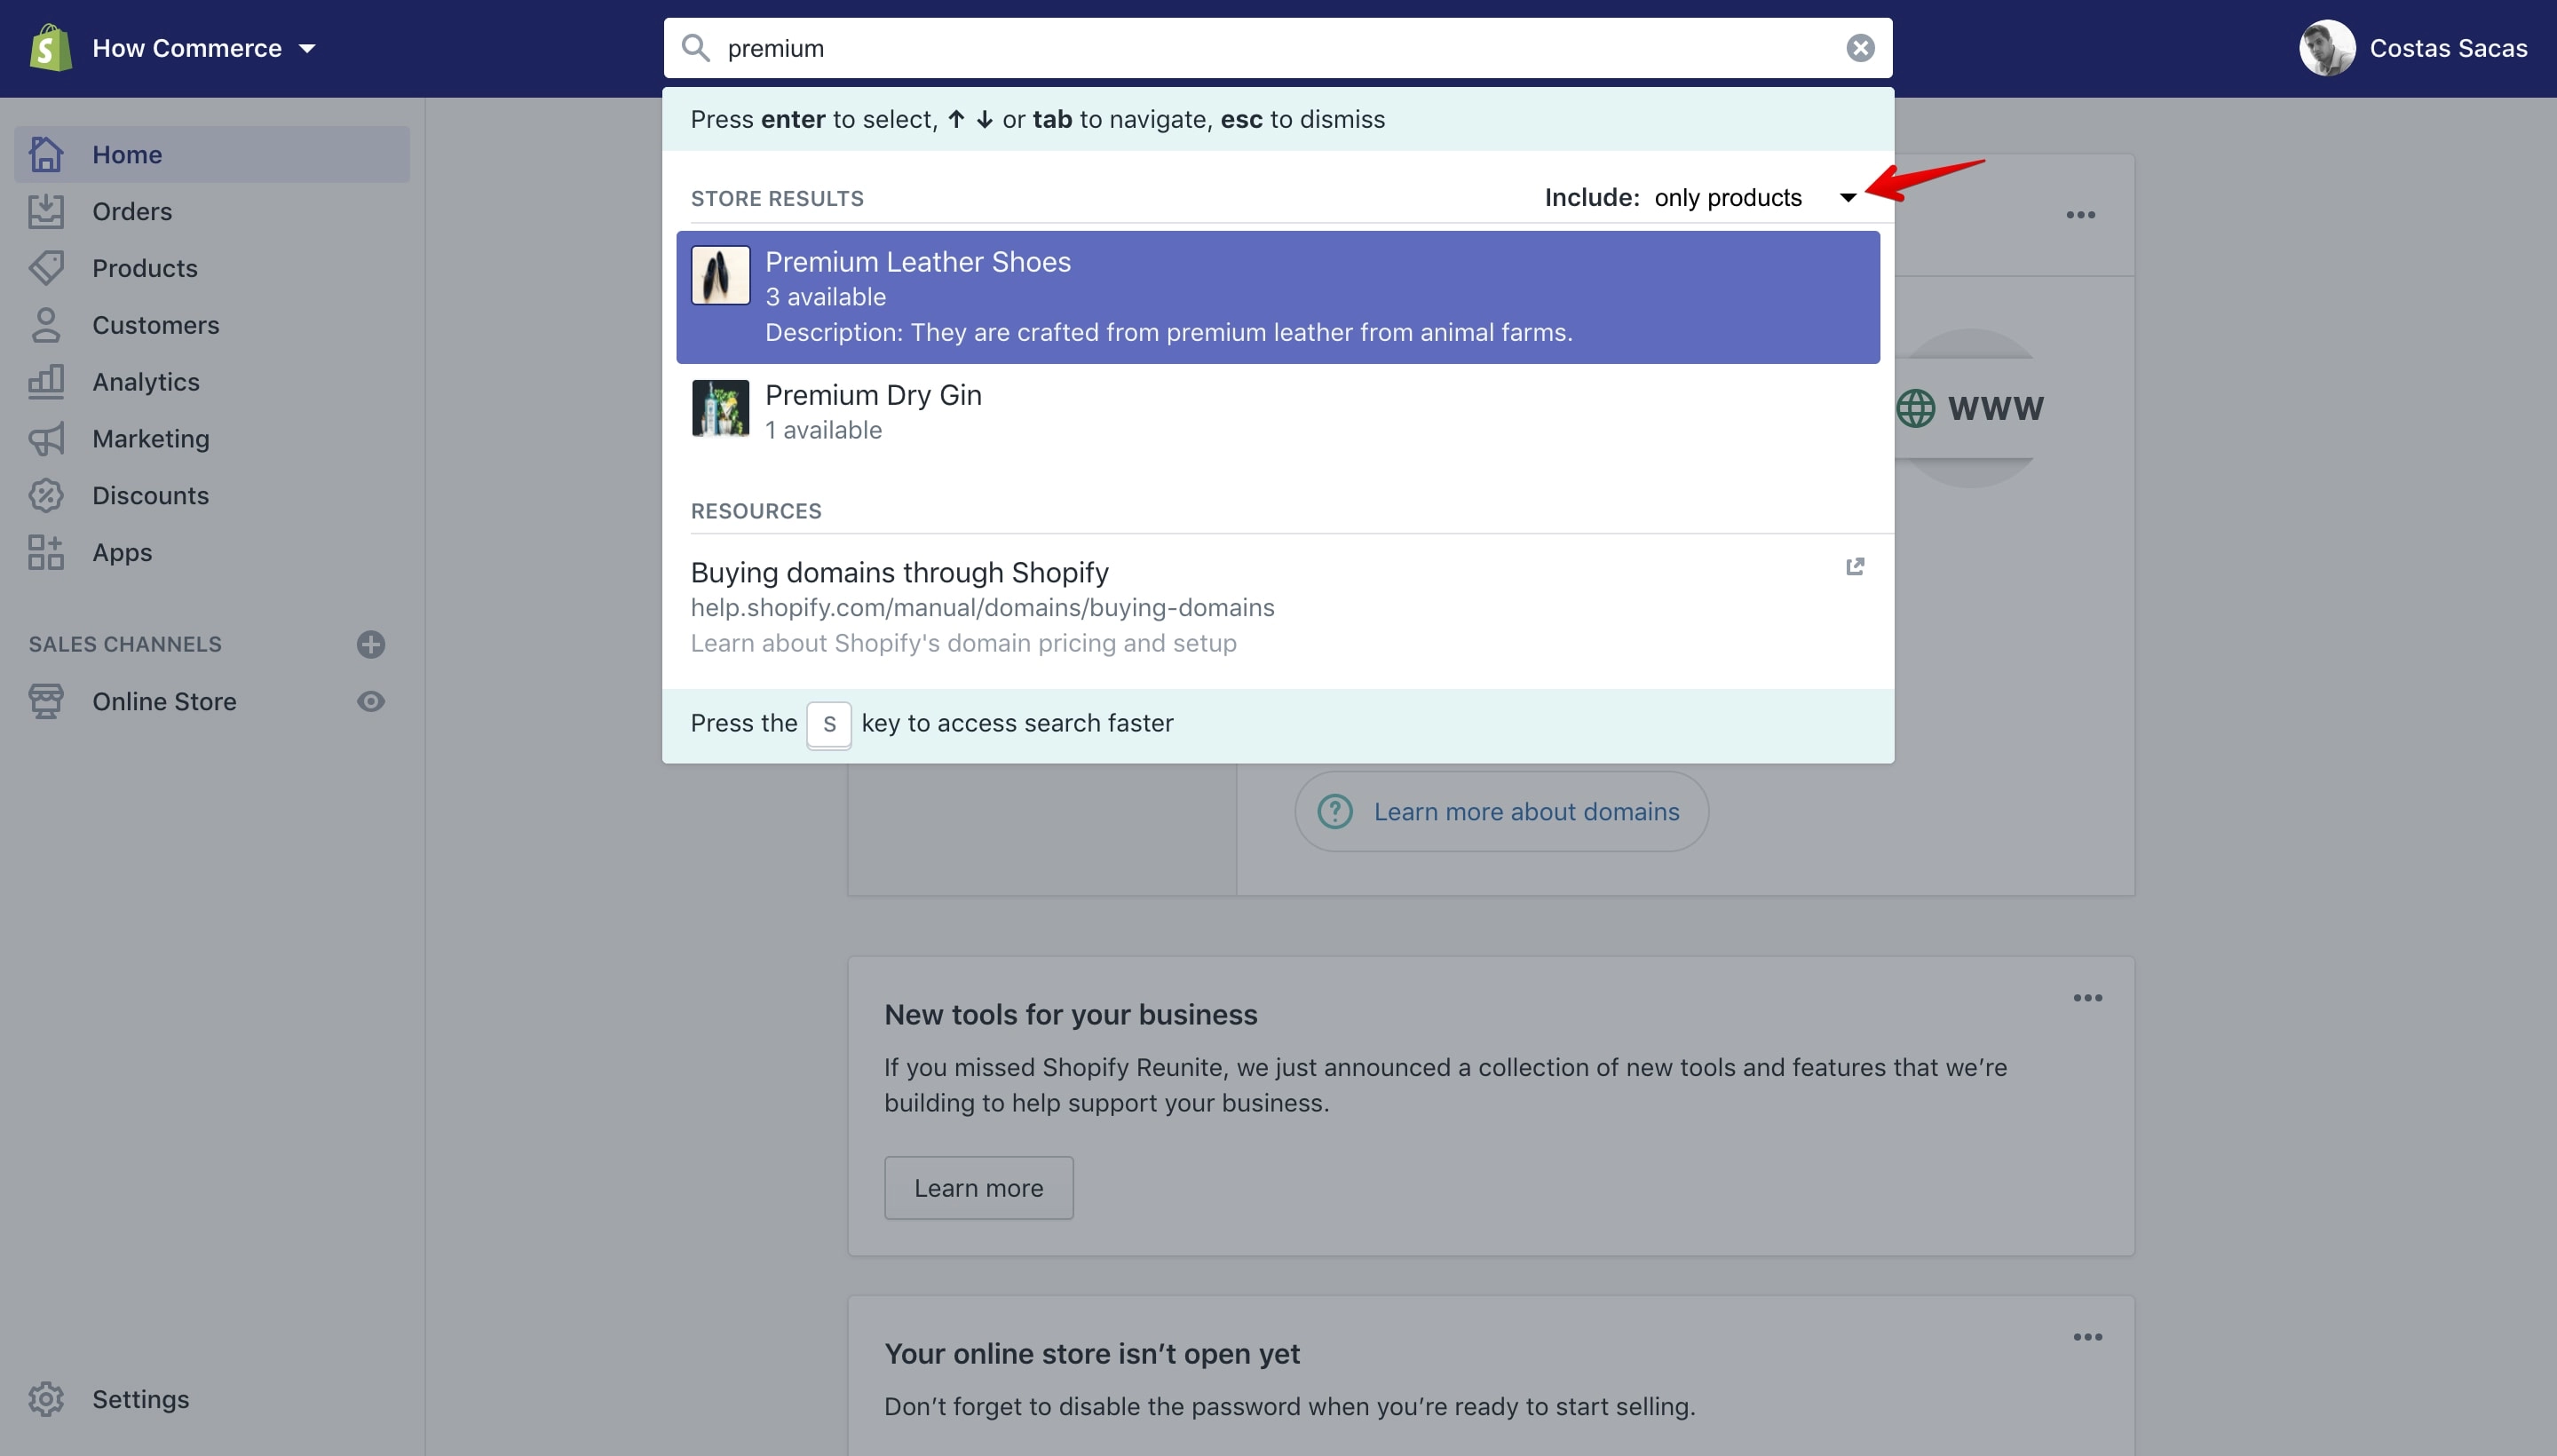Expand the Include only products filter

[x=1701, y=197]
